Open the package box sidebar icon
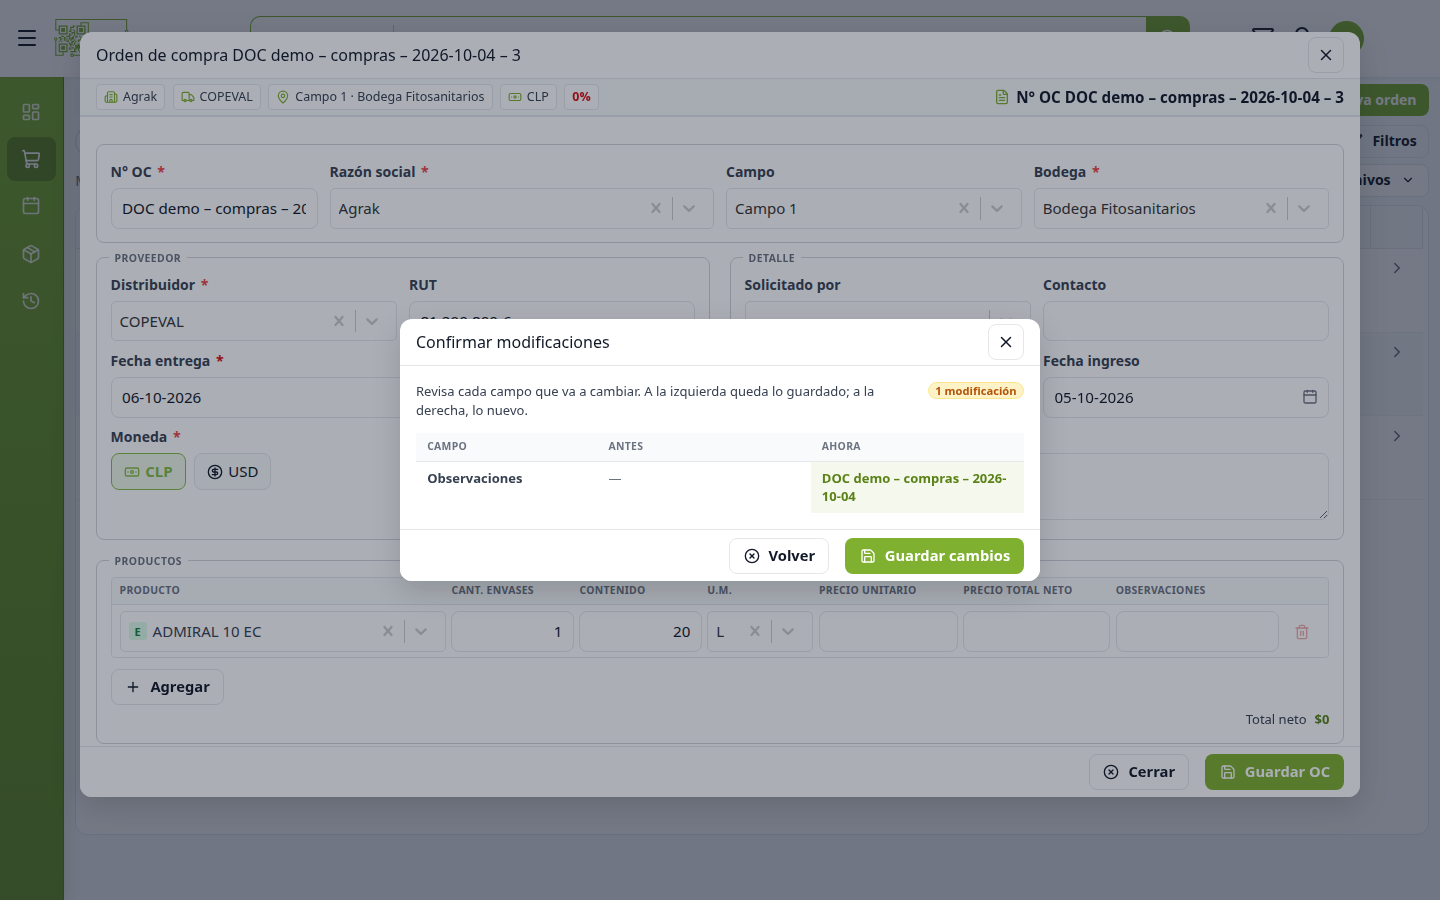Viewport: 1440px width, 900px height. tap(31, 254)
